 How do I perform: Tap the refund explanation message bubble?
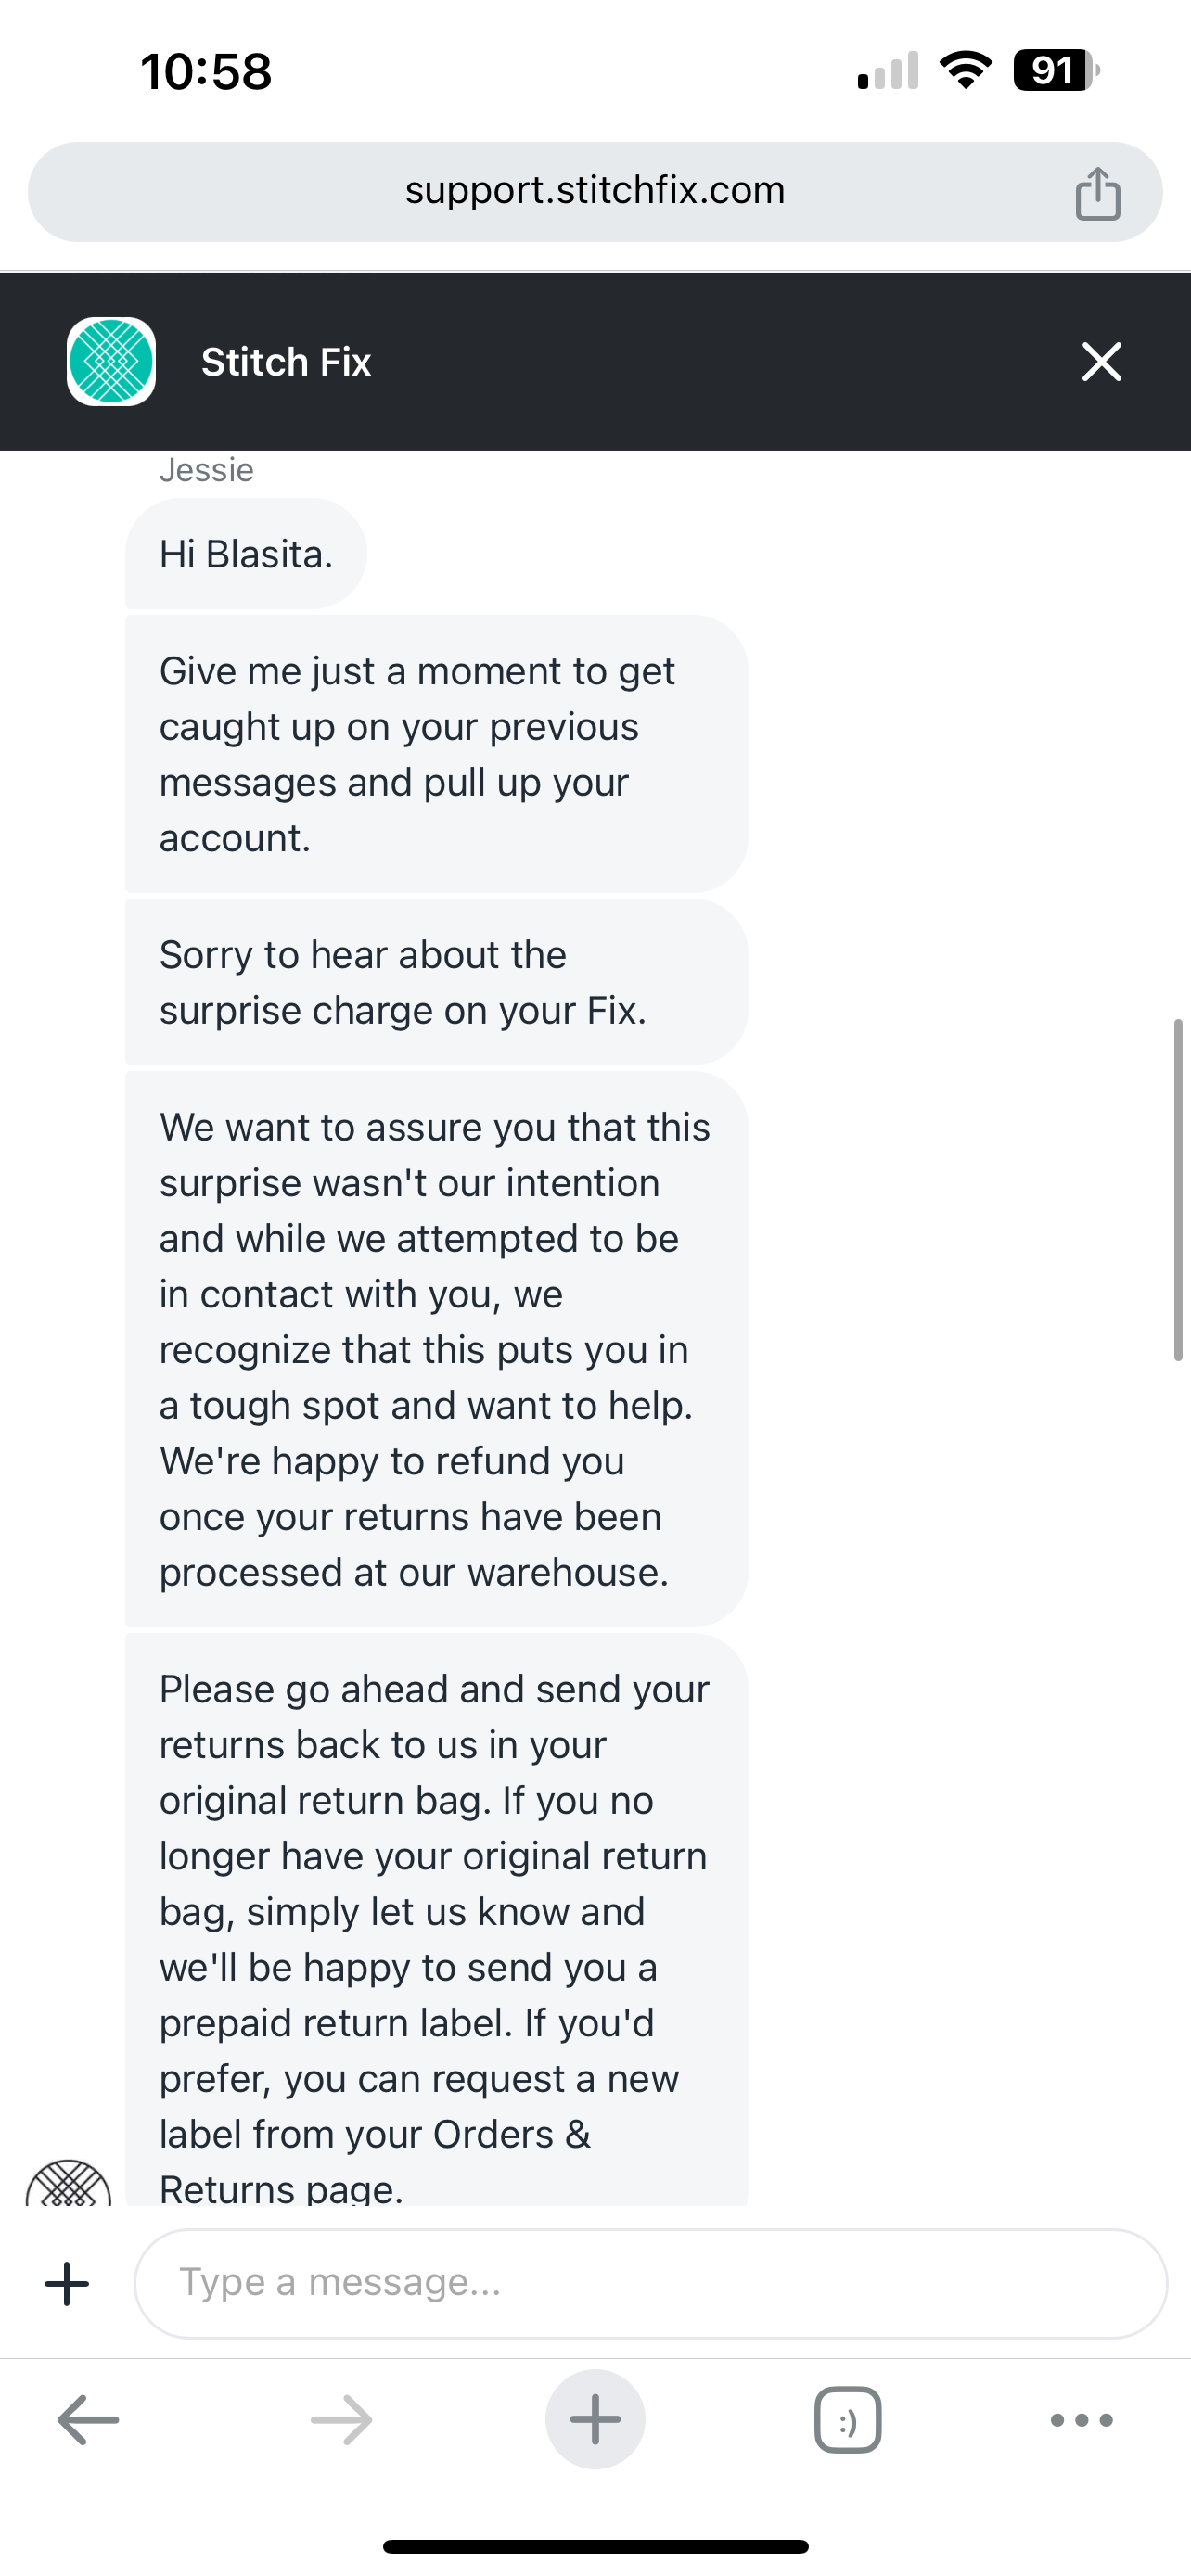pos(436,1349)
